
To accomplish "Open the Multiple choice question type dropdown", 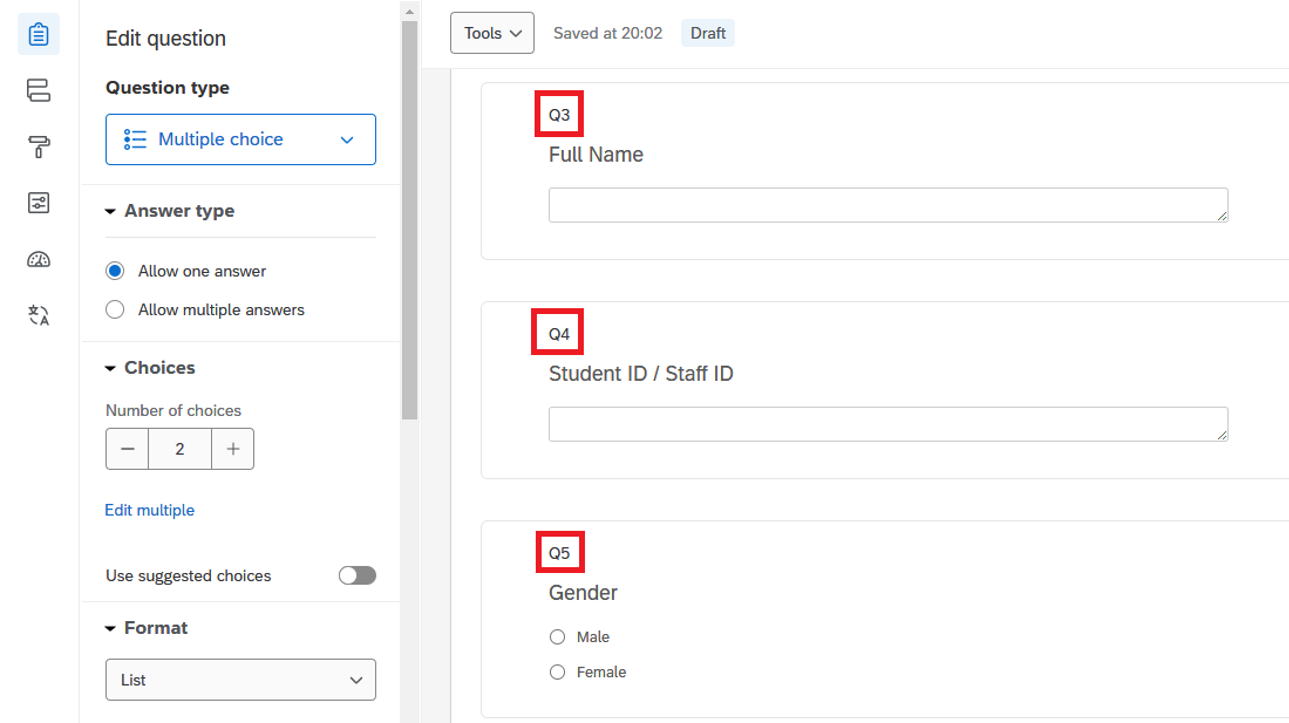I will (x=240, y=139).
